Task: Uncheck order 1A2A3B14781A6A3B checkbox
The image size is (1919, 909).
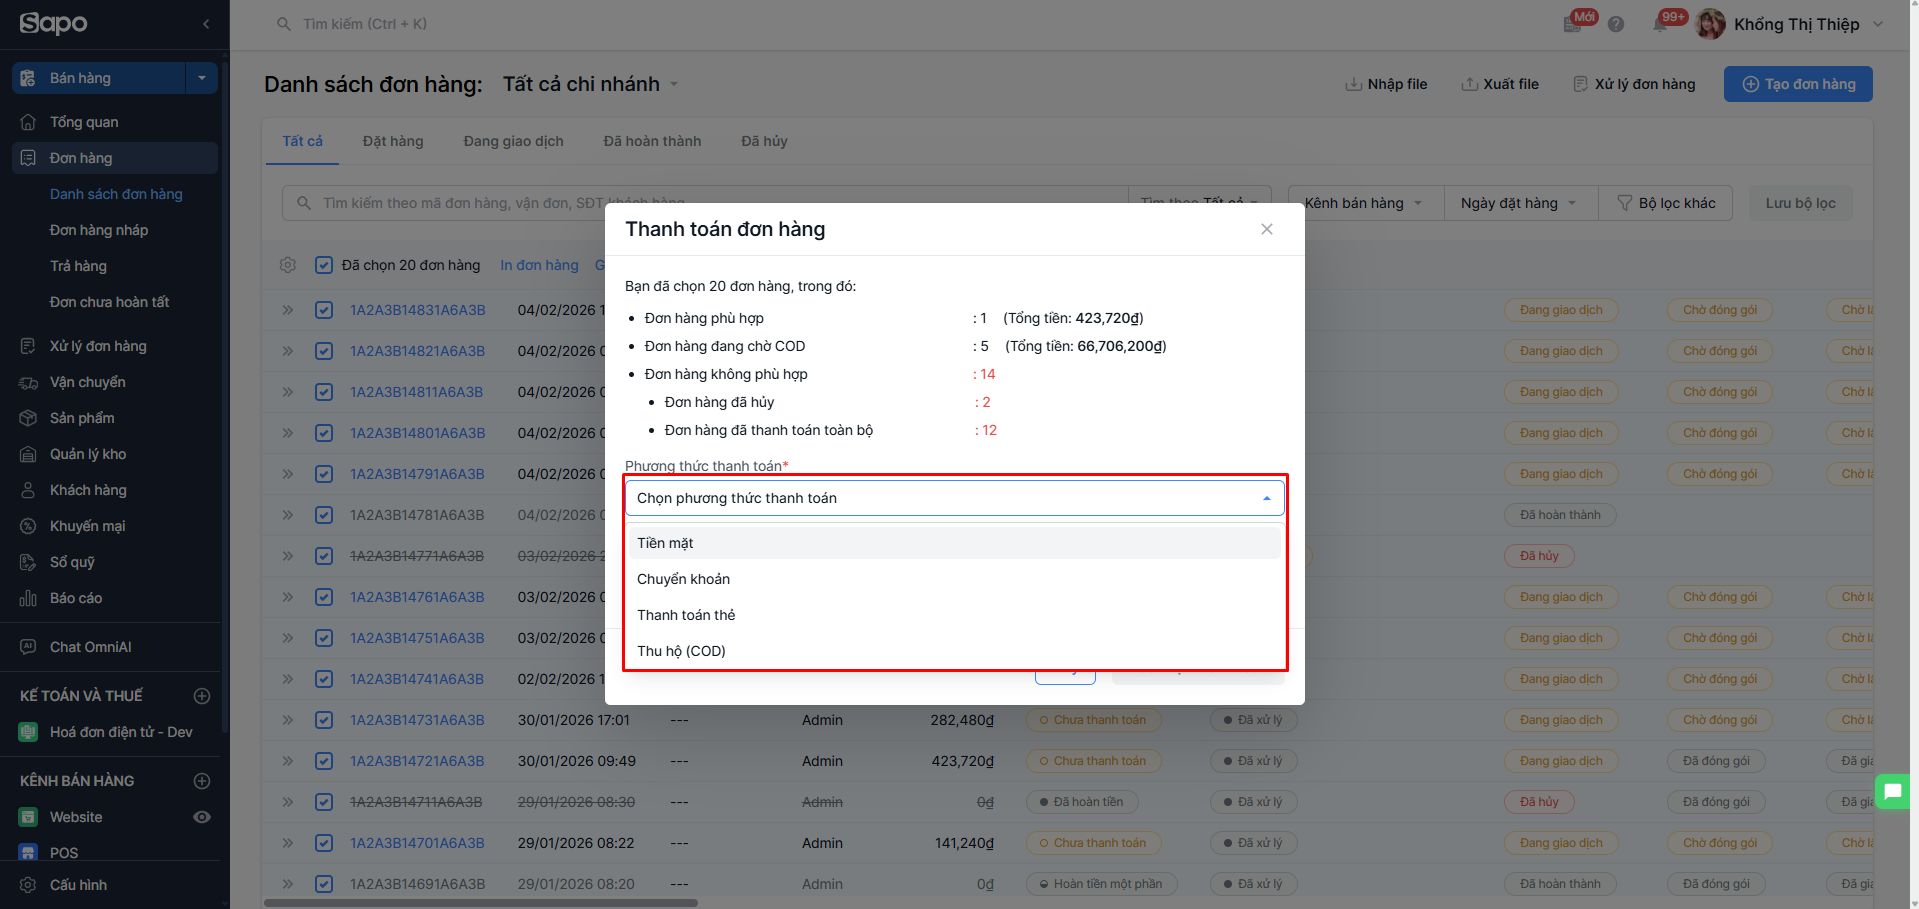Action: click(x=324, y=515)
